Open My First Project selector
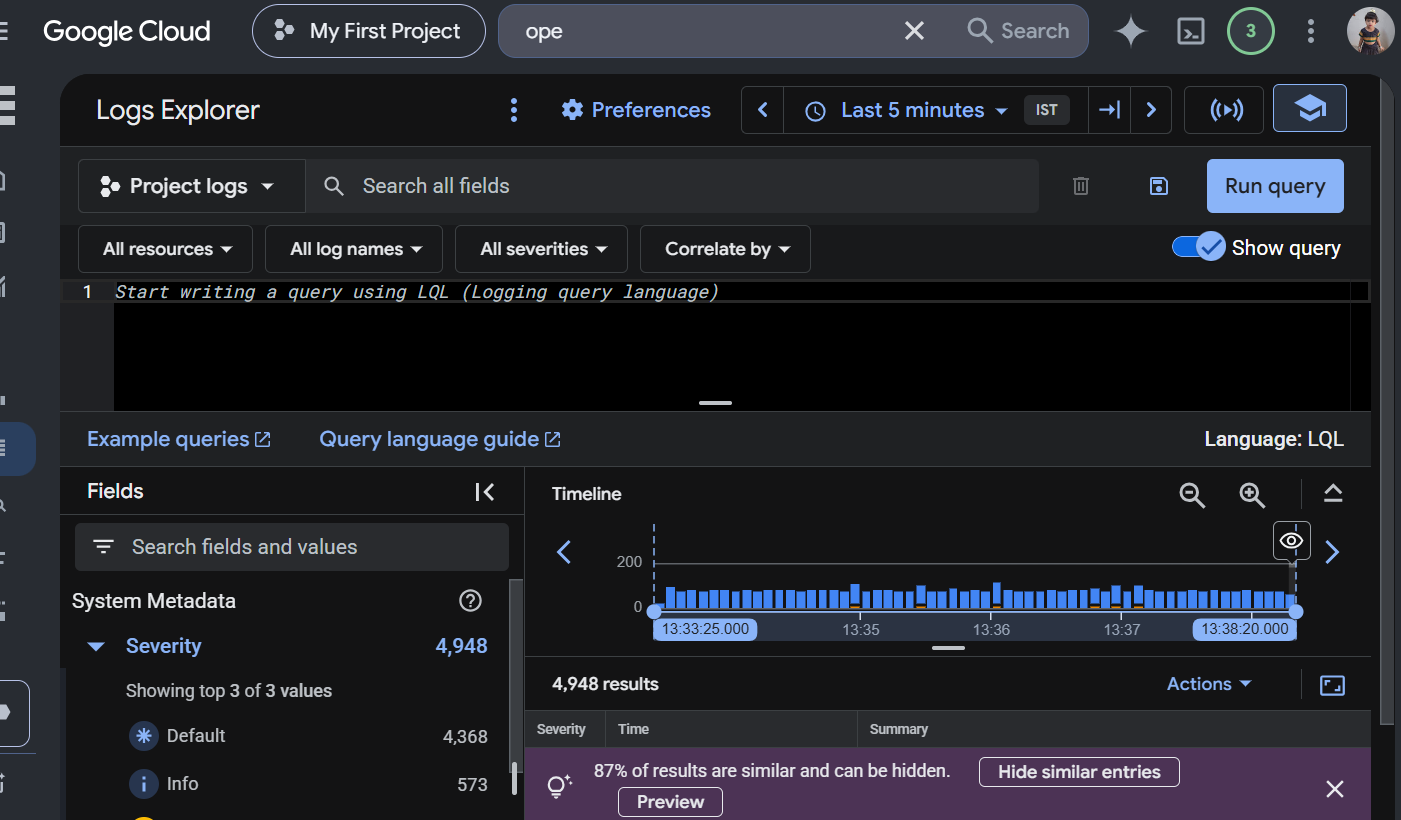Screen dimensions: 1401x820 pyautogui.click(x=369, y=31)
